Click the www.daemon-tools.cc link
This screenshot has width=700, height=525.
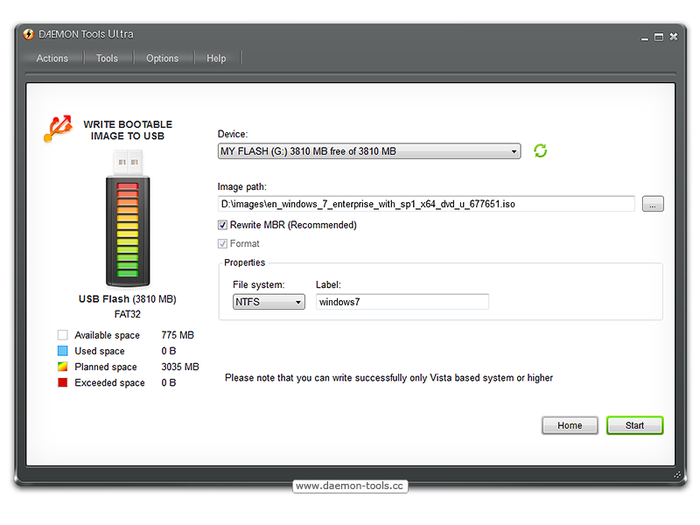pos(350,486)
